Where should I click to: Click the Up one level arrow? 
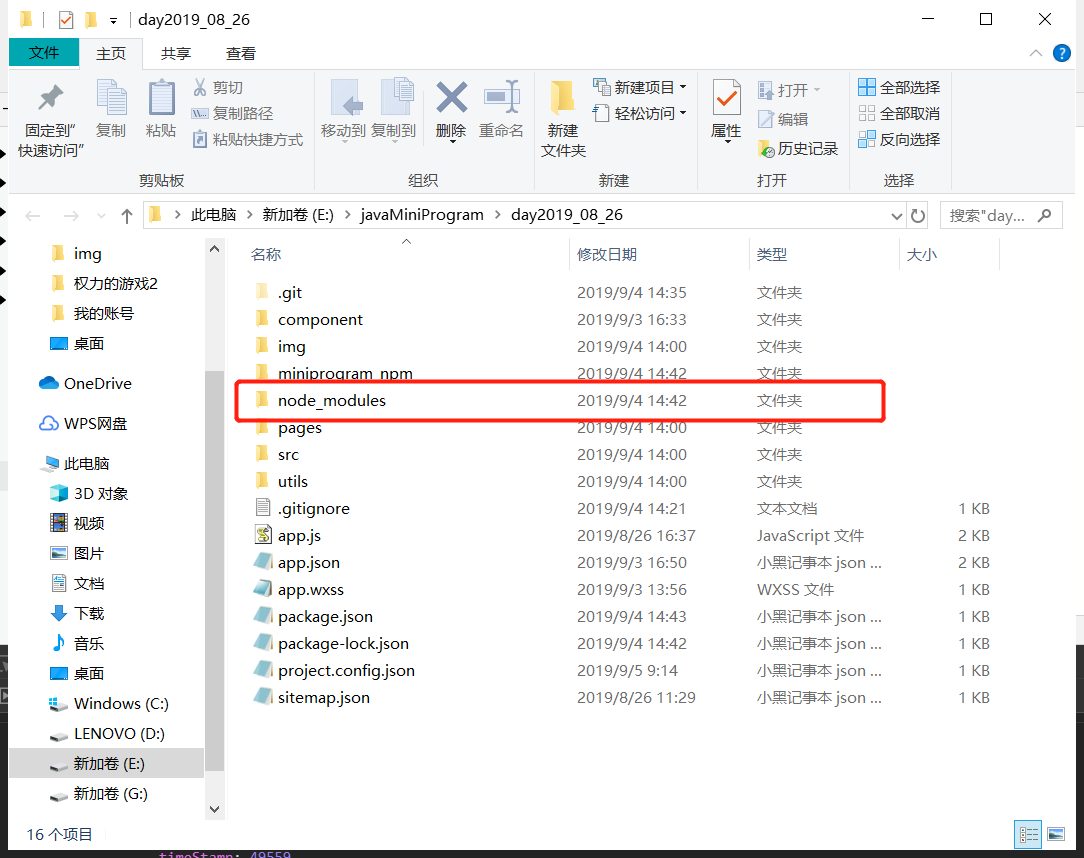coord(127,216)
